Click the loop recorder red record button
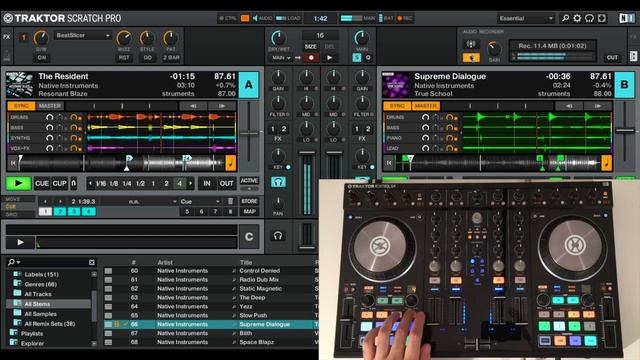Image resolution: width=640 pixels, height=360 pixels. coord(311,58)
